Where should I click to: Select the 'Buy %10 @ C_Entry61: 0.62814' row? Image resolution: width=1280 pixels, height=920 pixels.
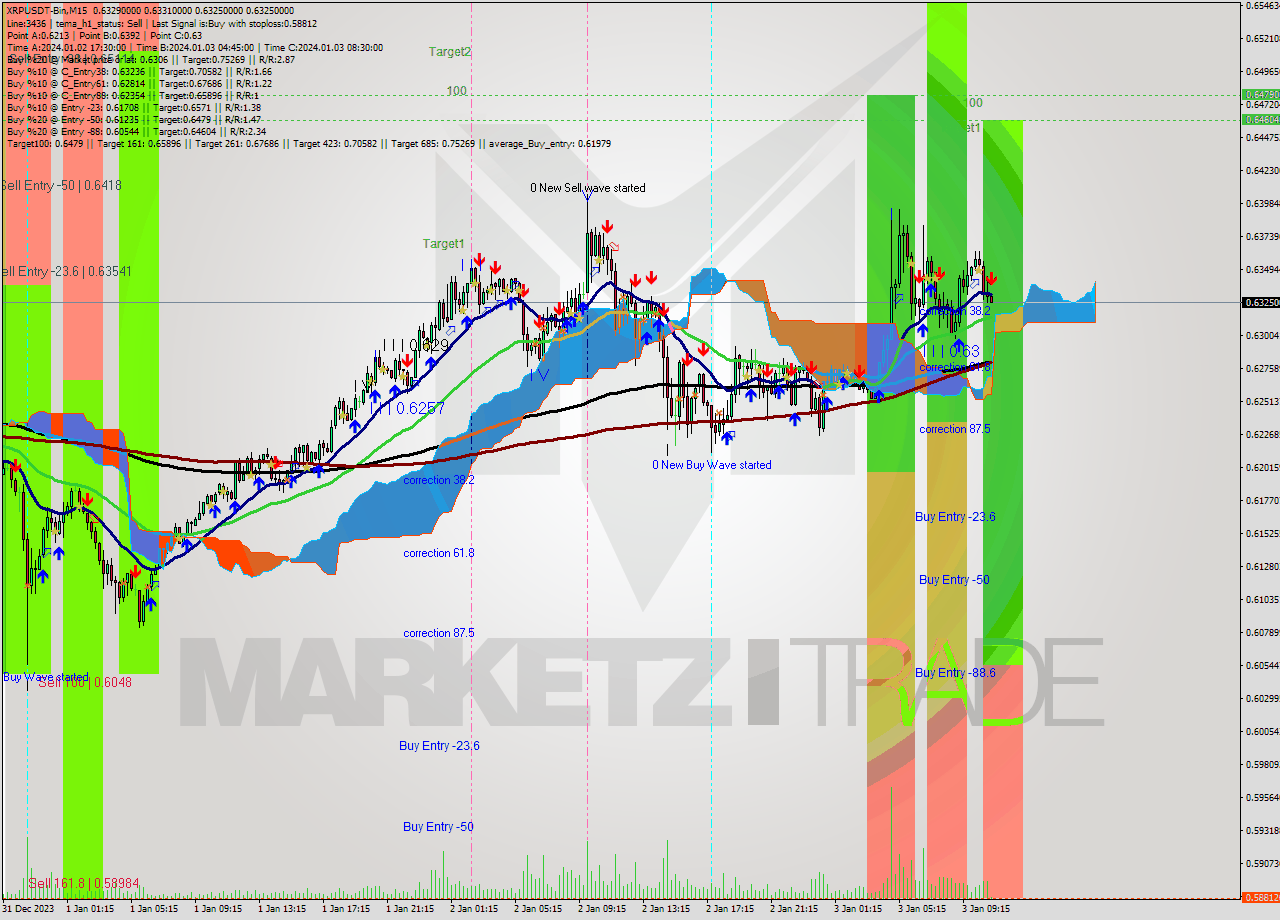(139, 84)
